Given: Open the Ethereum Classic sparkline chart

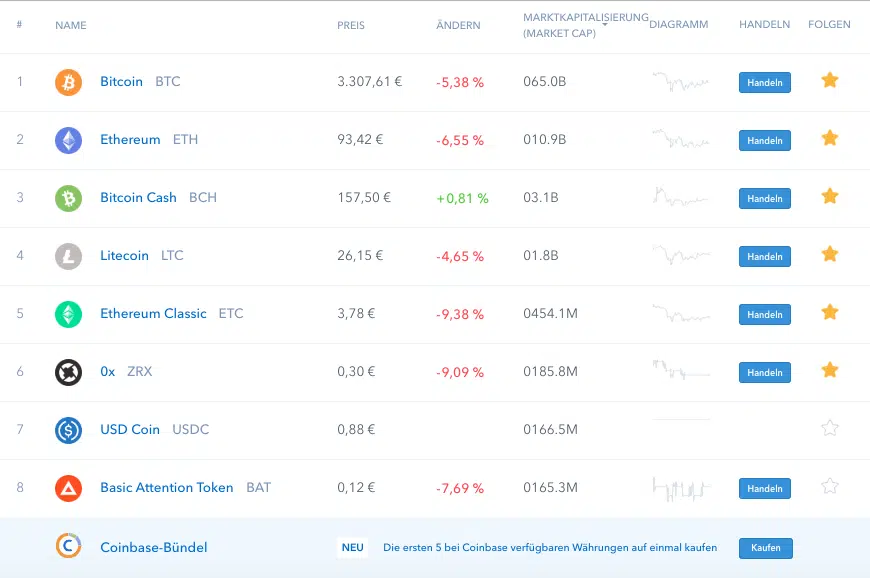Looking at the screenshot, I should click(x=681, y=313).
